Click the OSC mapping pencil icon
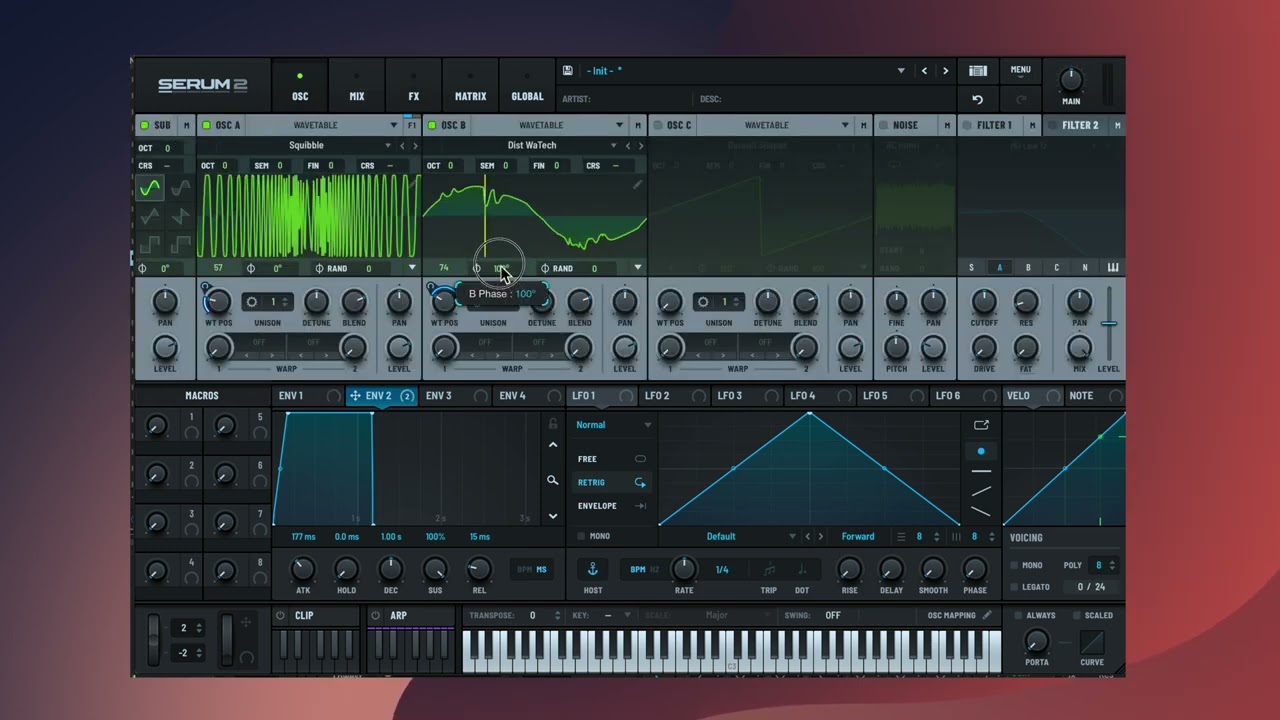This screenshot has width=1280, height=720. pyautogui.click(x=987, y=615)
